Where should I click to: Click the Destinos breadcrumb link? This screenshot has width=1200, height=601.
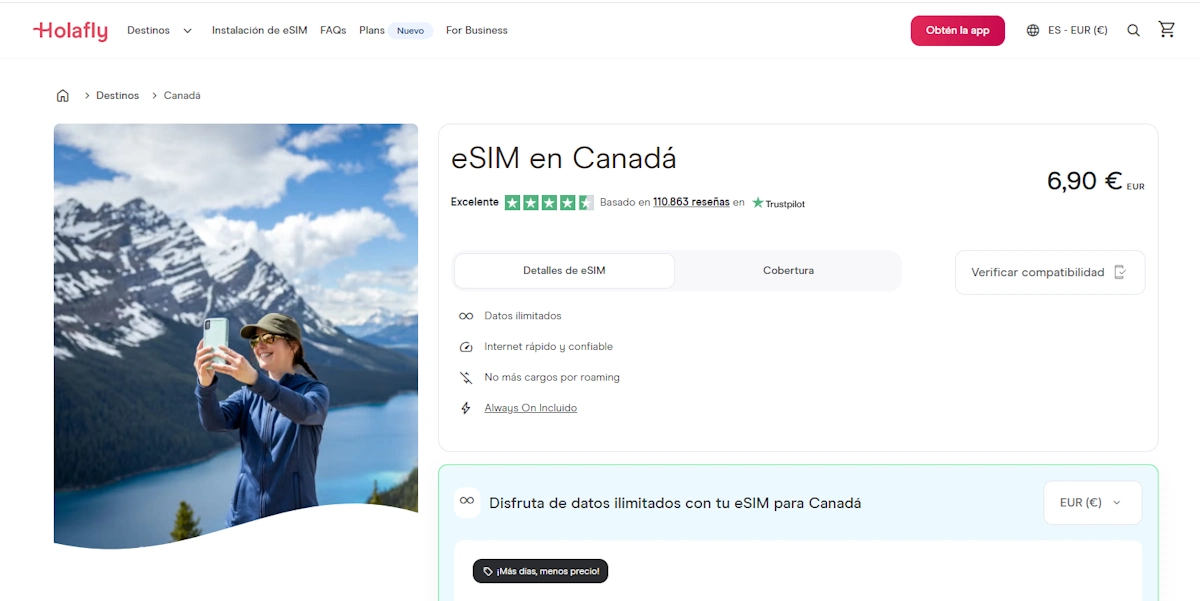(x=117, y=96)
